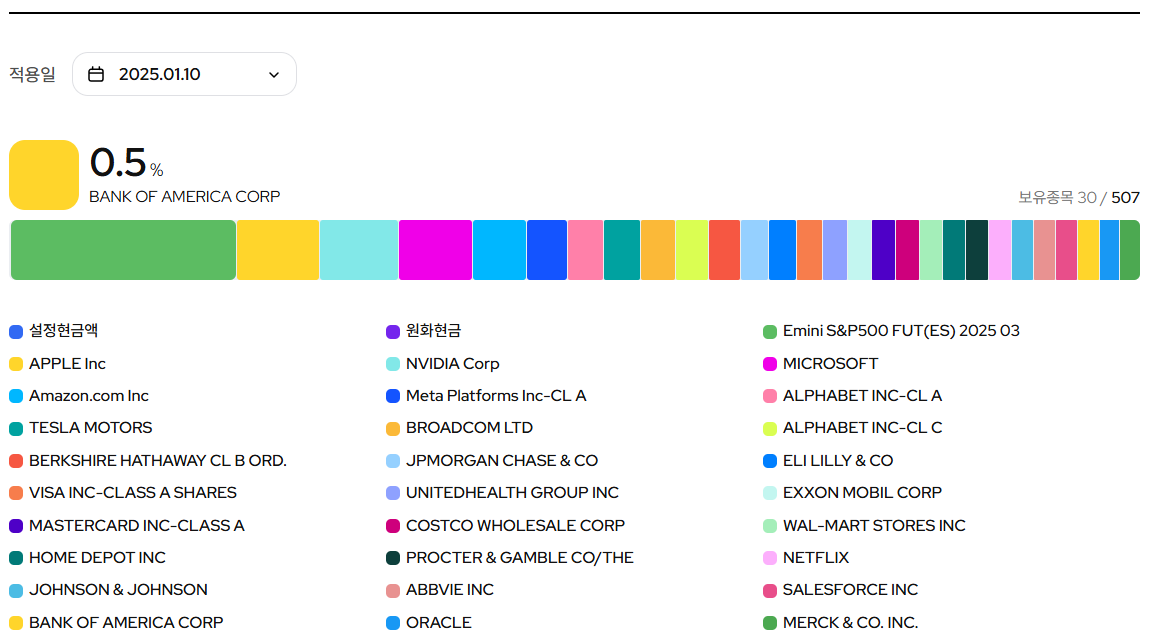Select the purple MASTERCARD segment in the holdings bar
This screenshot has height=644, width=1153.
click(x=883, y=250)
